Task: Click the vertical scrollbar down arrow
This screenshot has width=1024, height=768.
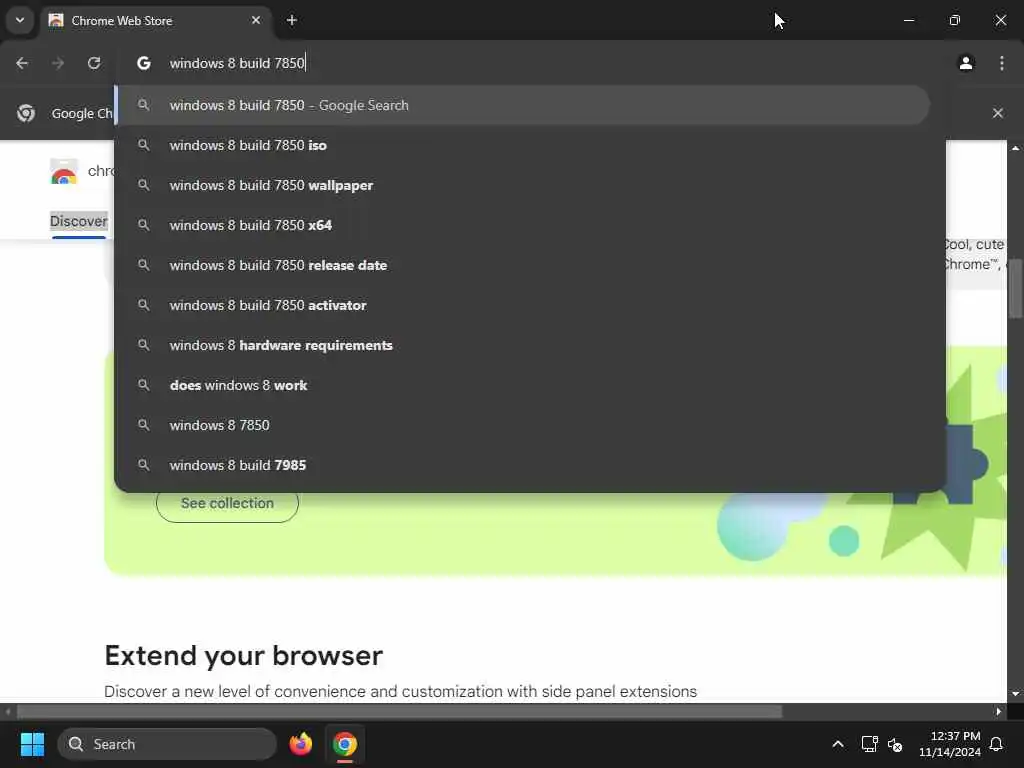Action: coord(1016,694)
